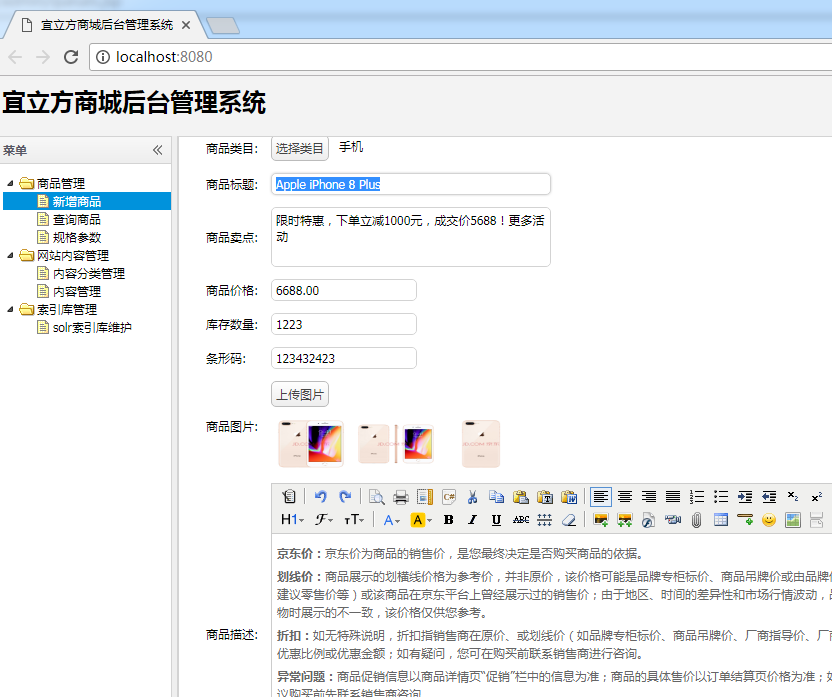Screen dimensions: 832x697
Task: Undo the last editor action
Action: click(320, 496)
